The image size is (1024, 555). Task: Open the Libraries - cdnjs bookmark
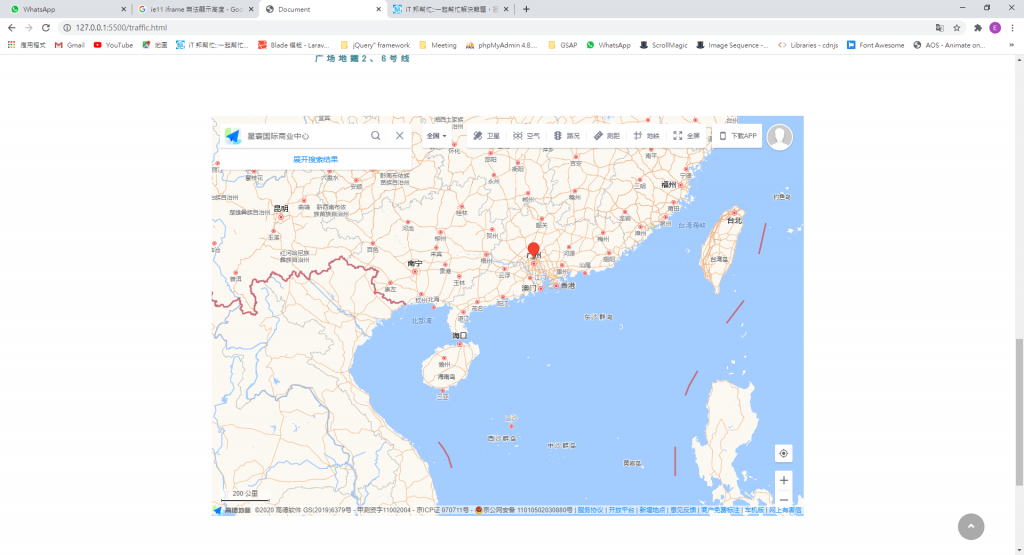tap(808, 45)
